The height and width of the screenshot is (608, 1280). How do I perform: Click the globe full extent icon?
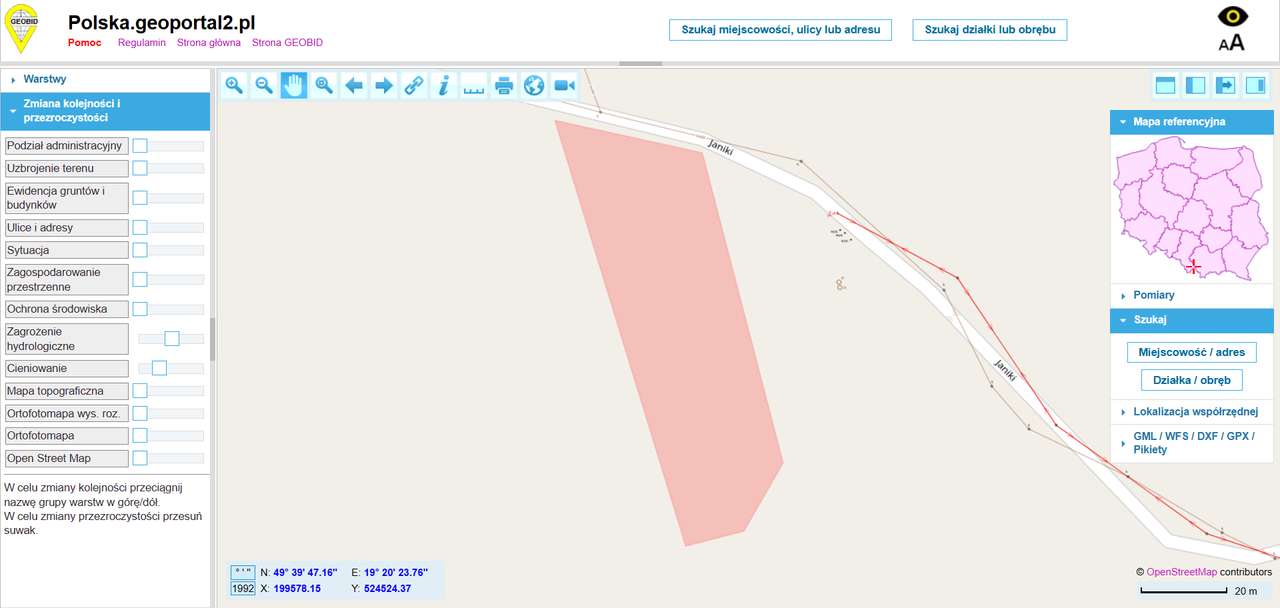click(534, 86)
